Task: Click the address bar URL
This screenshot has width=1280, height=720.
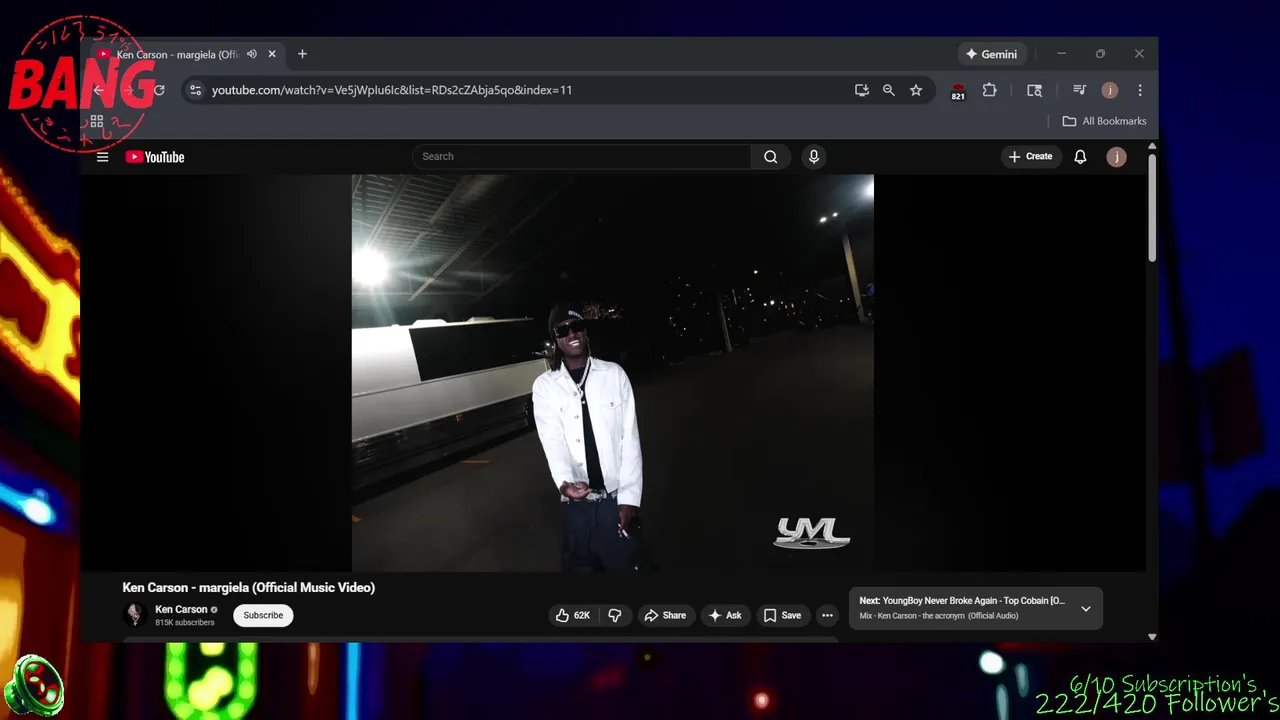Action: pyautogui.click(x=391, y=90)
